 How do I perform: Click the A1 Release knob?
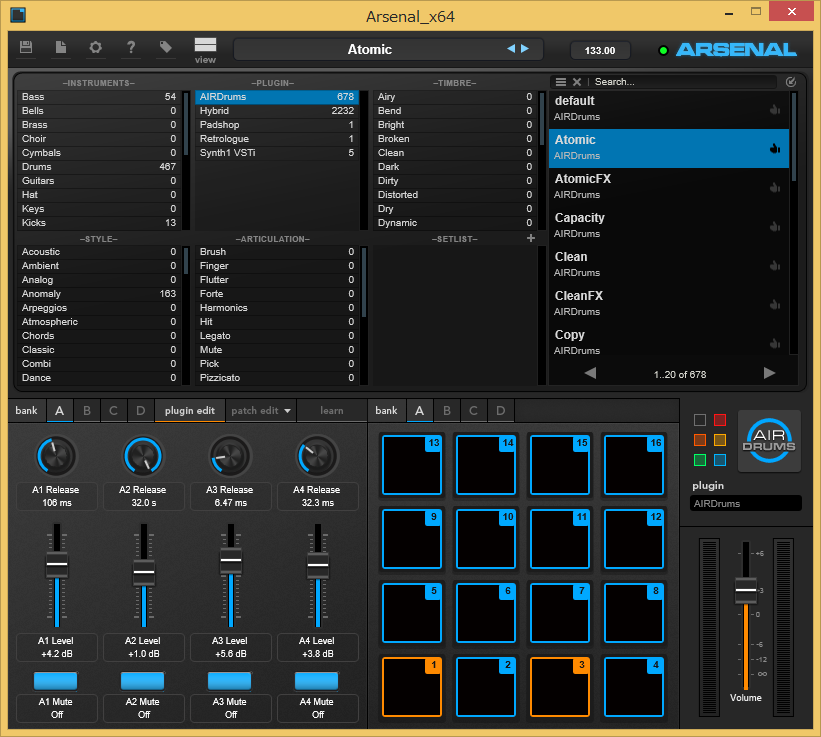pos(56,456)
